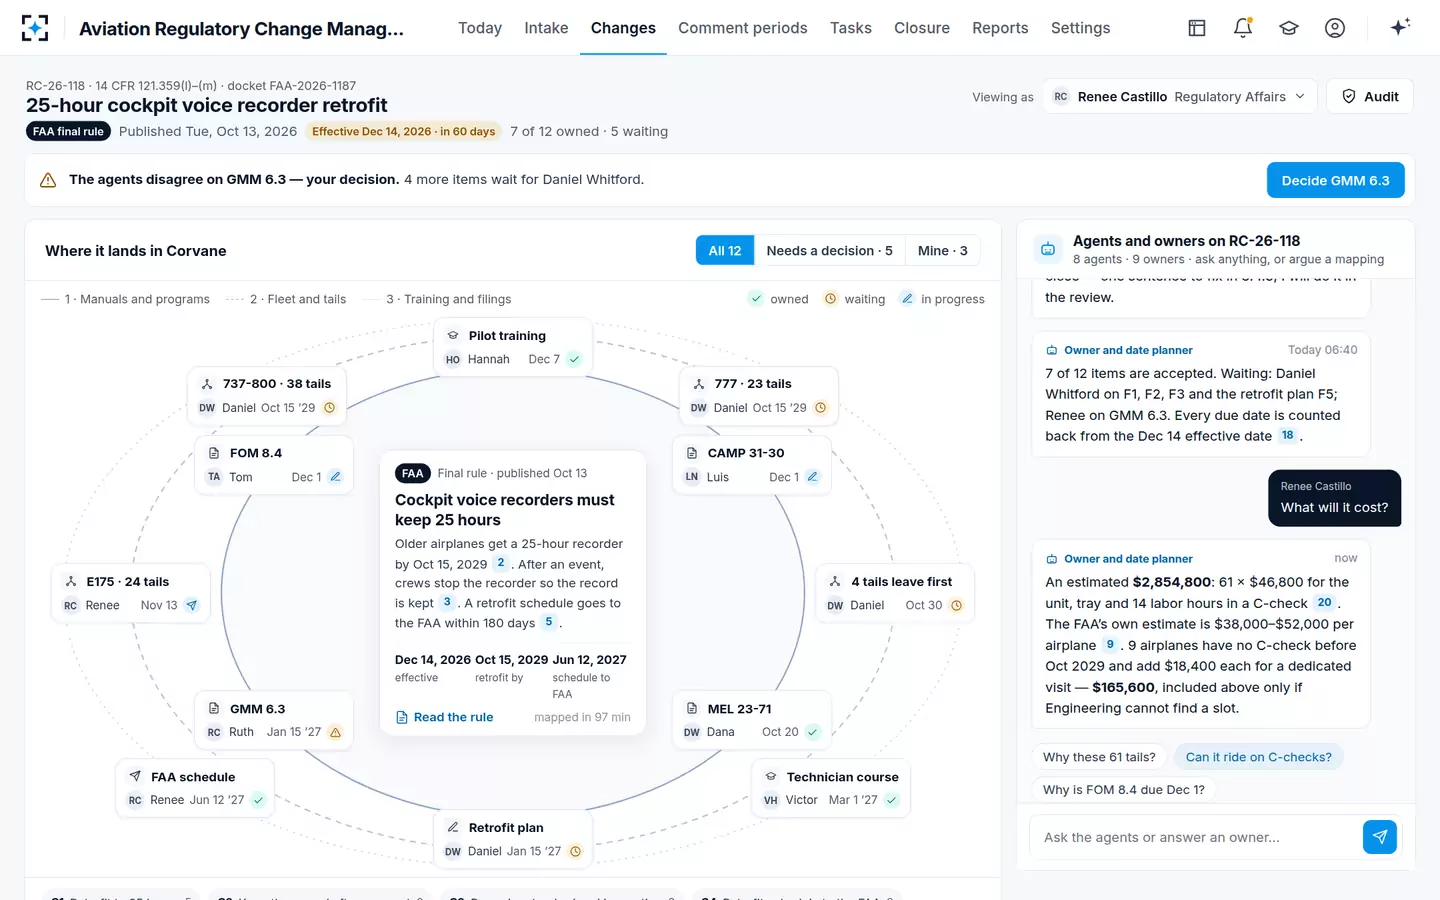Switch to Comment periods tab
1440x900 pixels.
pos(743,28)
